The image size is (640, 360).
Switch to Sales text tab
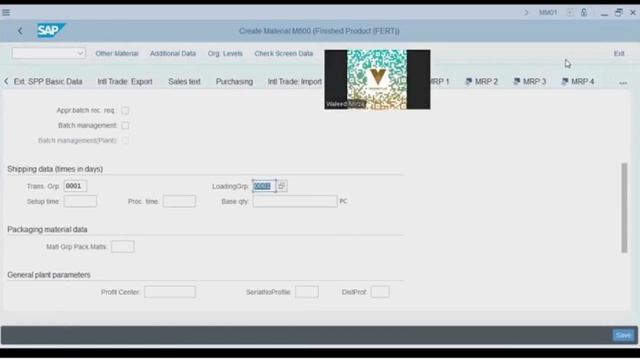(x=184, y=82)
